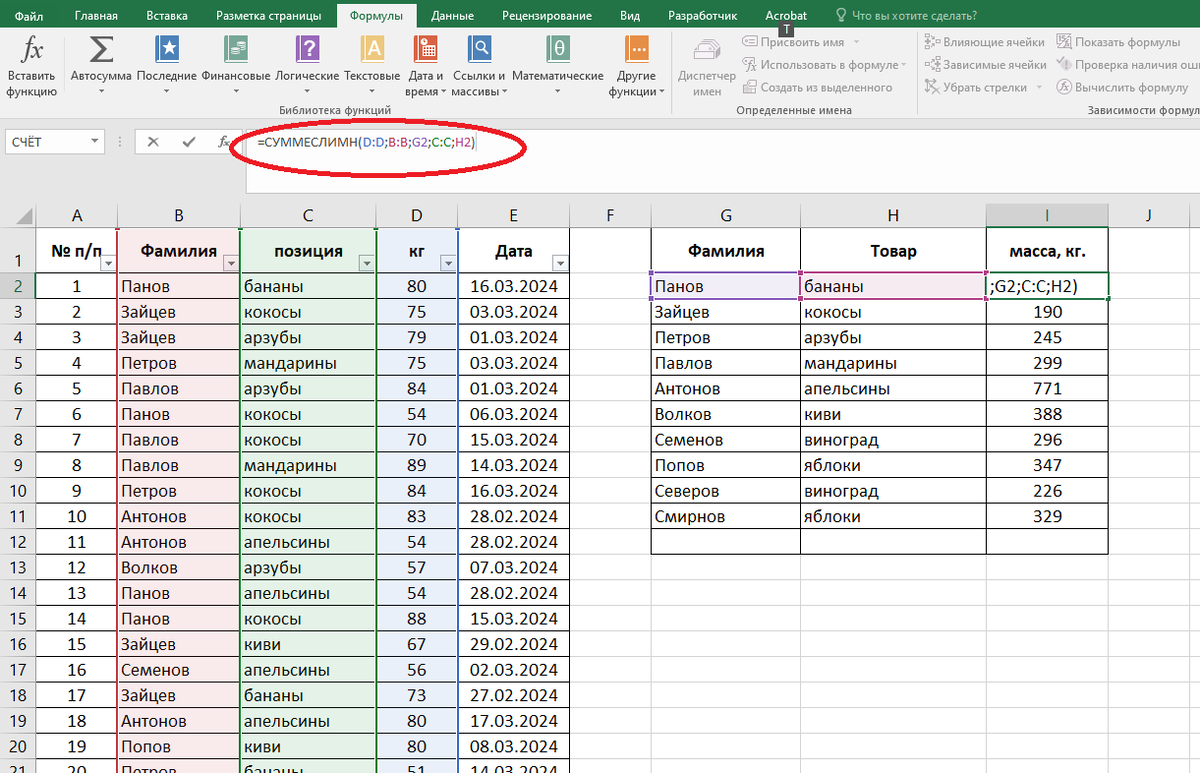Confirm formula with the checkmark icon

[189, 142]
